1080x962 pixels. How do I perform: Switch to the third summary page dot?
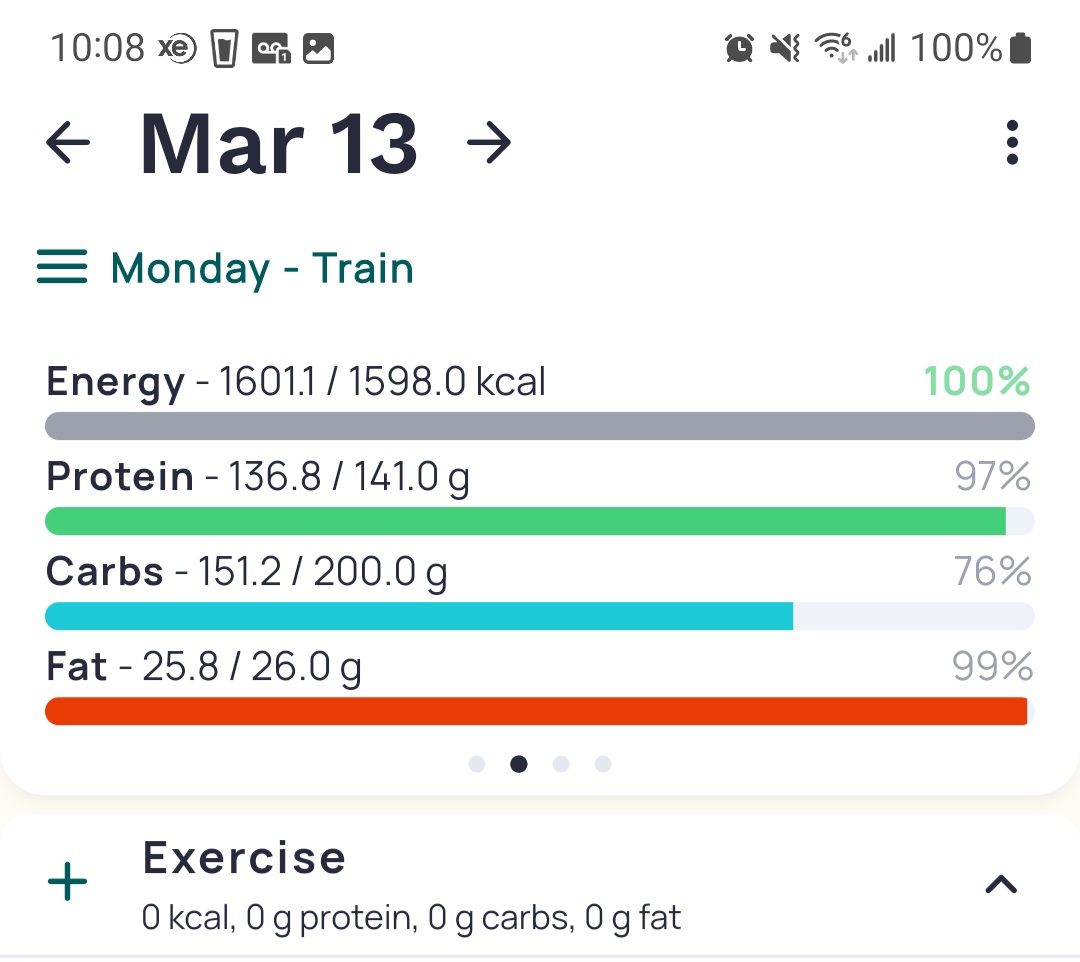point(561,764)
